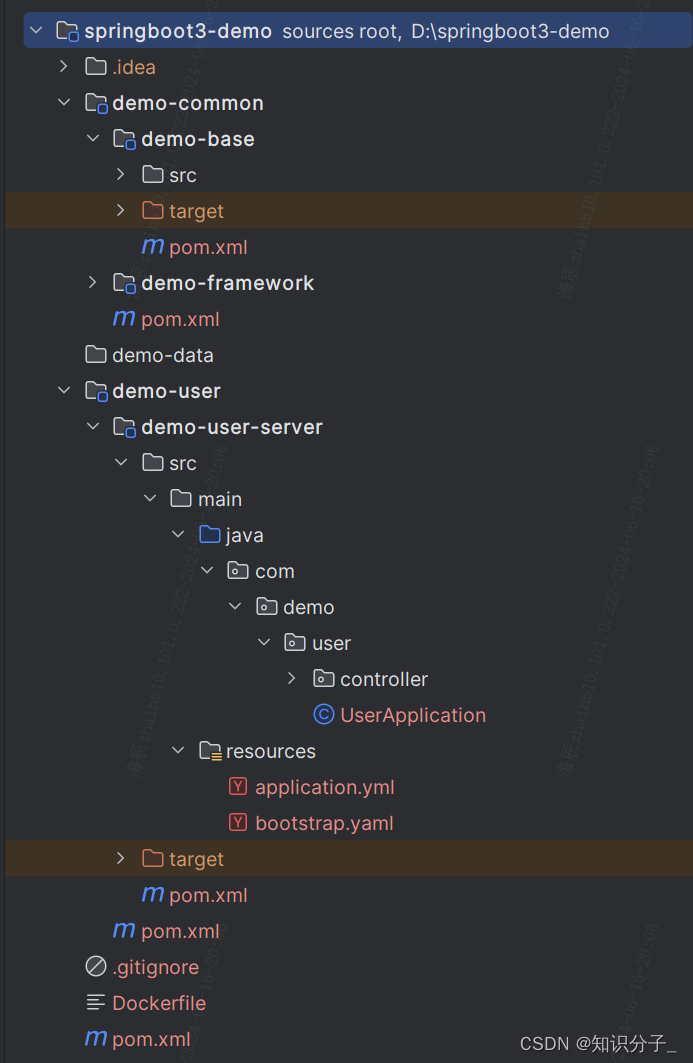693x1063 pixels.
Task: Click the application.yml YAML icon
Action: [x=237, y=786]
